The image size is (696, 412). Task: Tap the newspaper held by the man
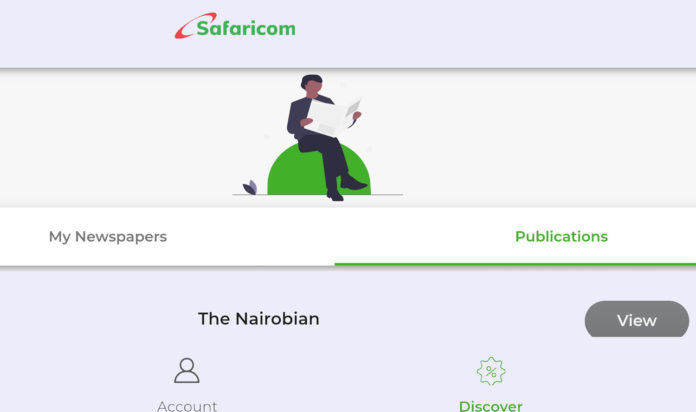333,117
